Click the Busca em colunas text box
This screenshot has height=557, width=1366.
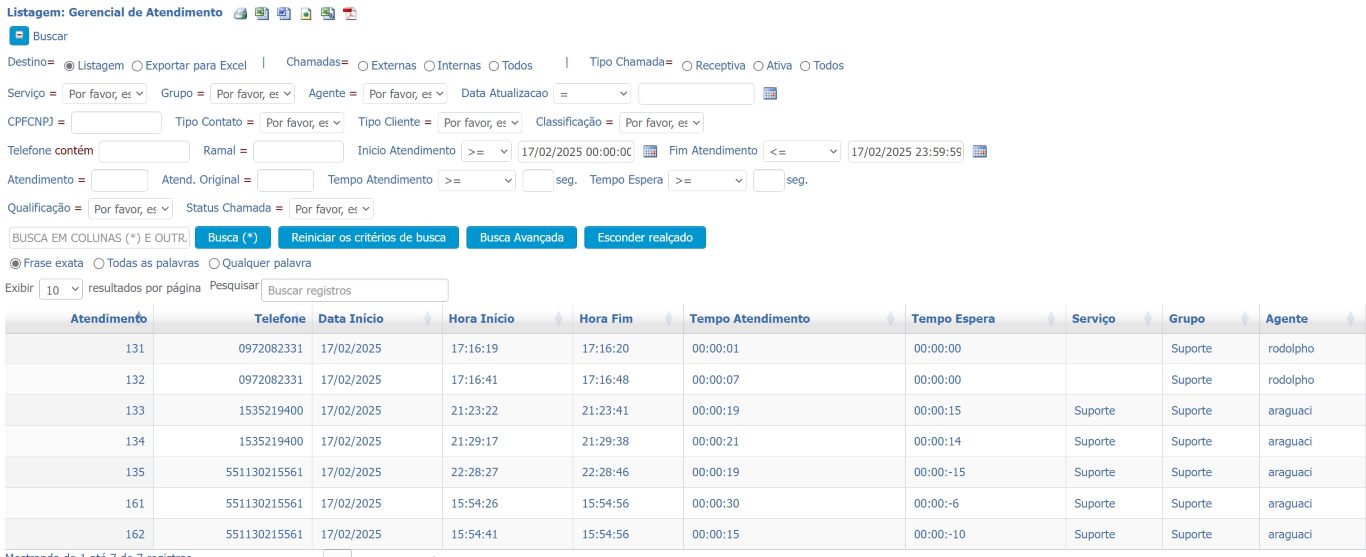pos(98,238)
